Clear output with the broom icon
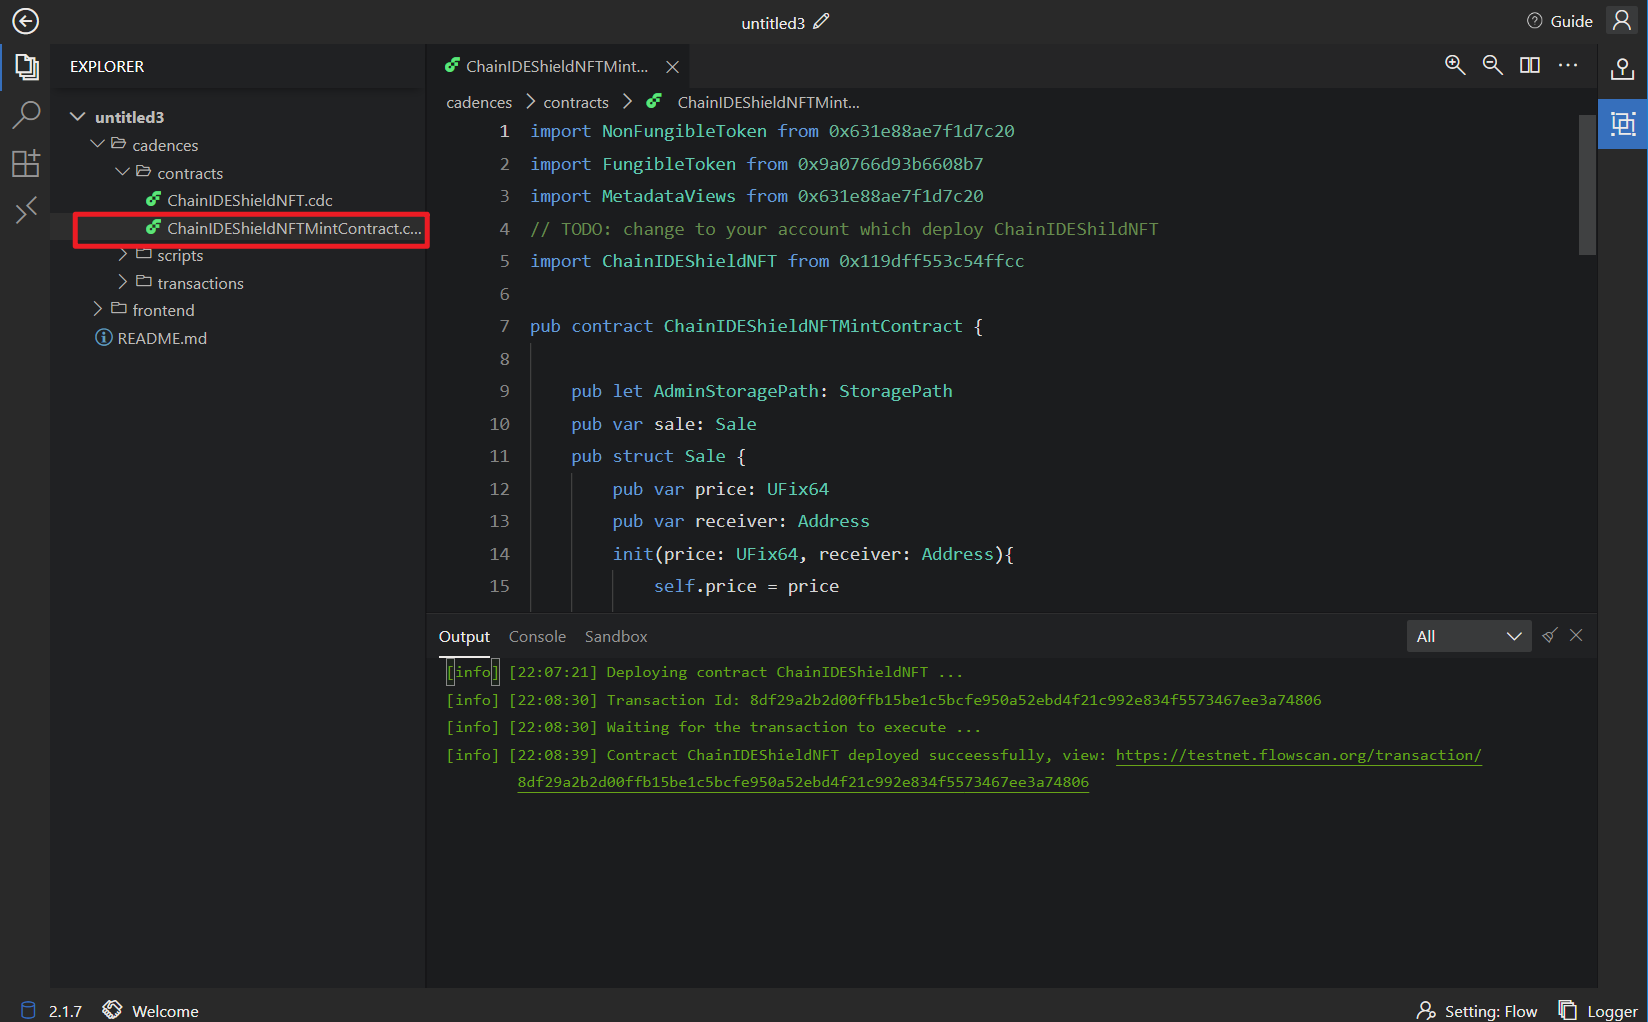The width and height of the screenshot is (1648, 1022). tap(1549, 635)
